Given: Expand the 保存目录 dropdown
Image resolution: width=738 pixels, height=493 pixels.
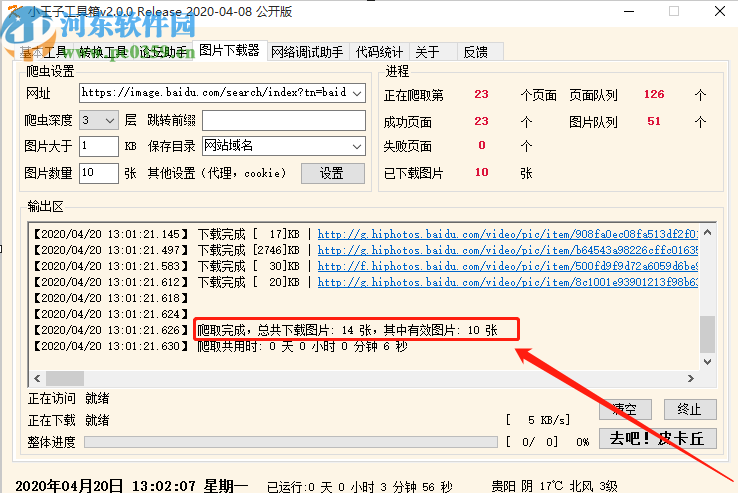Looking at the screenshot, I should click(357, 146).
